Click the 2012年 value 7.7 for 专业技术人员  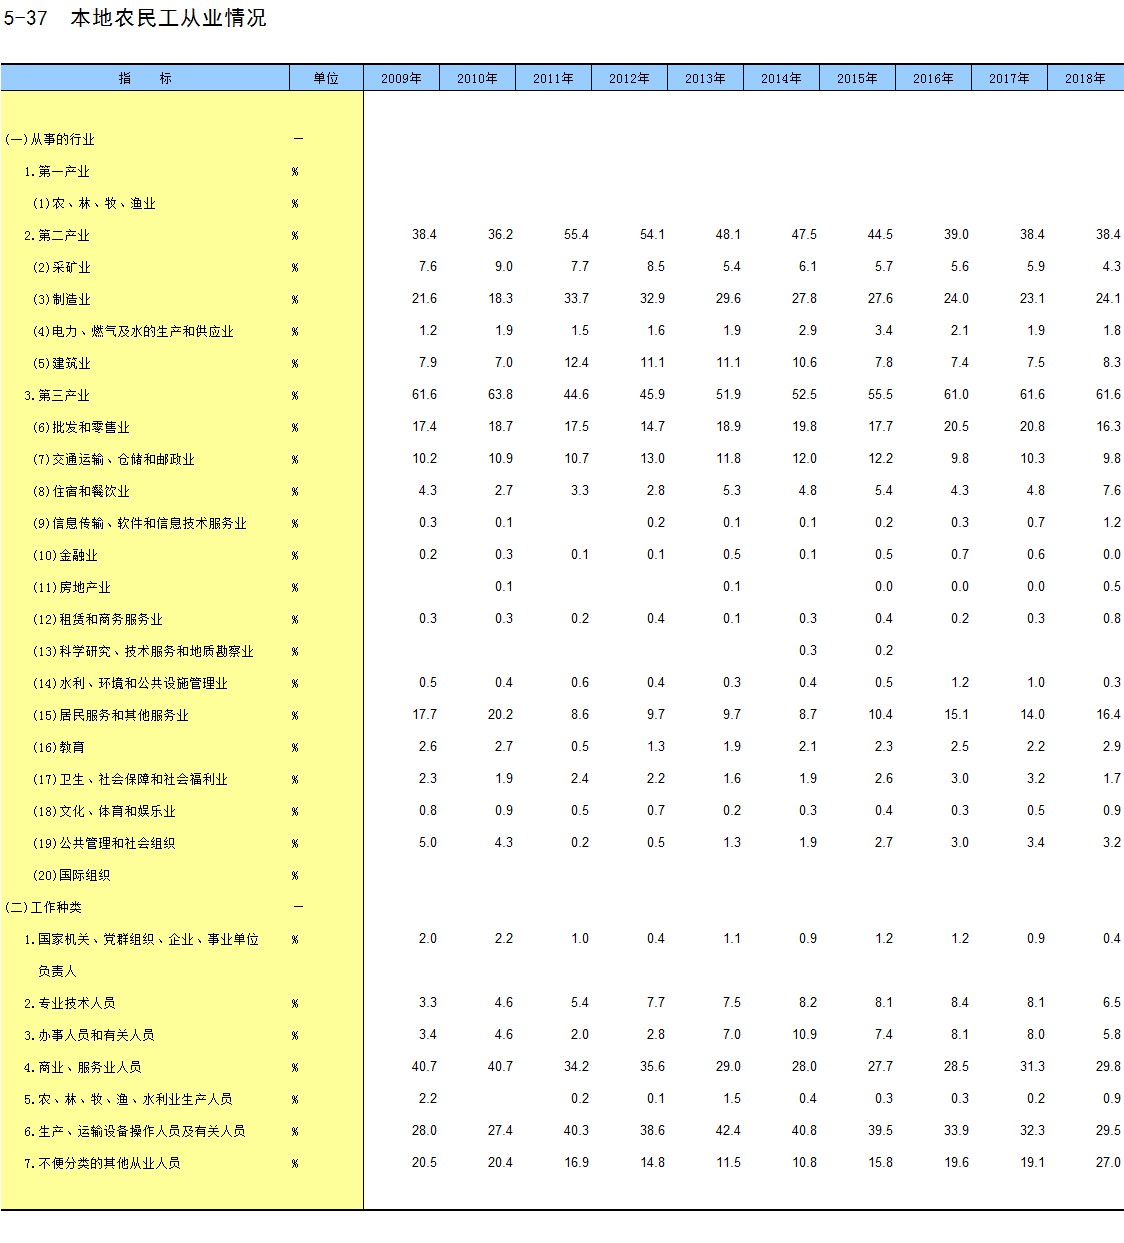click(655, 1003)
